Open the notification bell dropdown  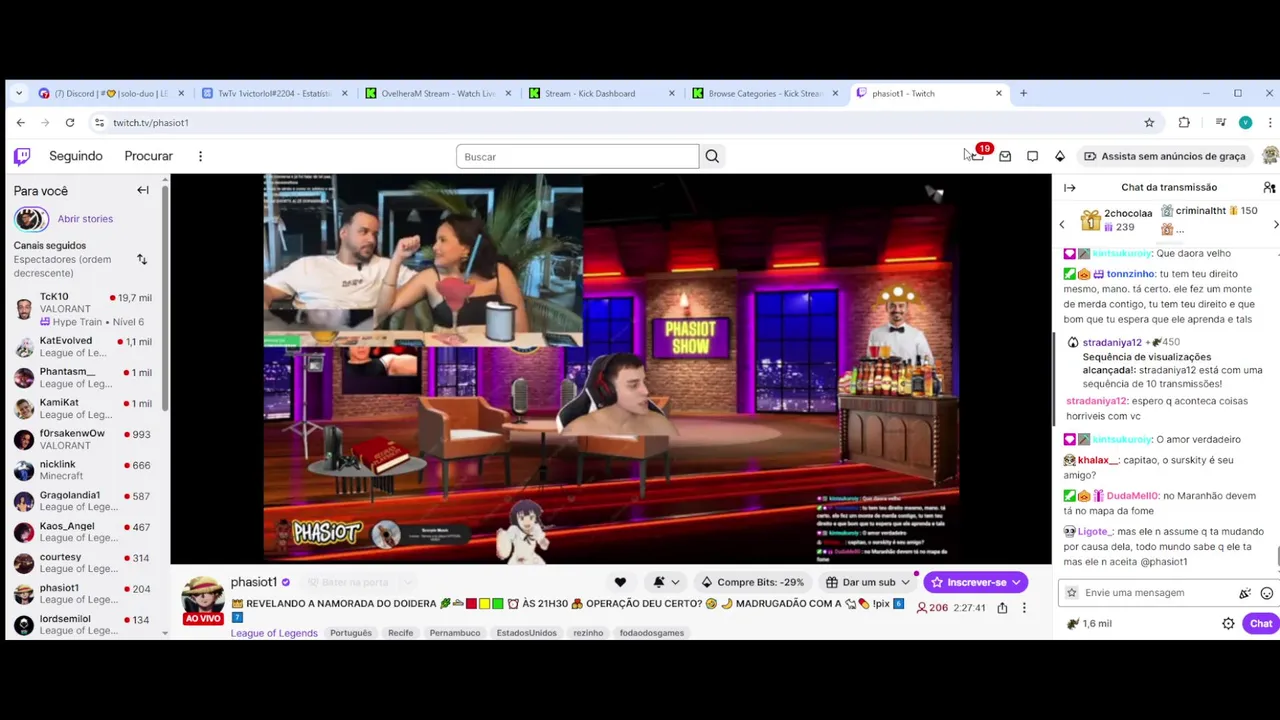click(x=665, y=582)
